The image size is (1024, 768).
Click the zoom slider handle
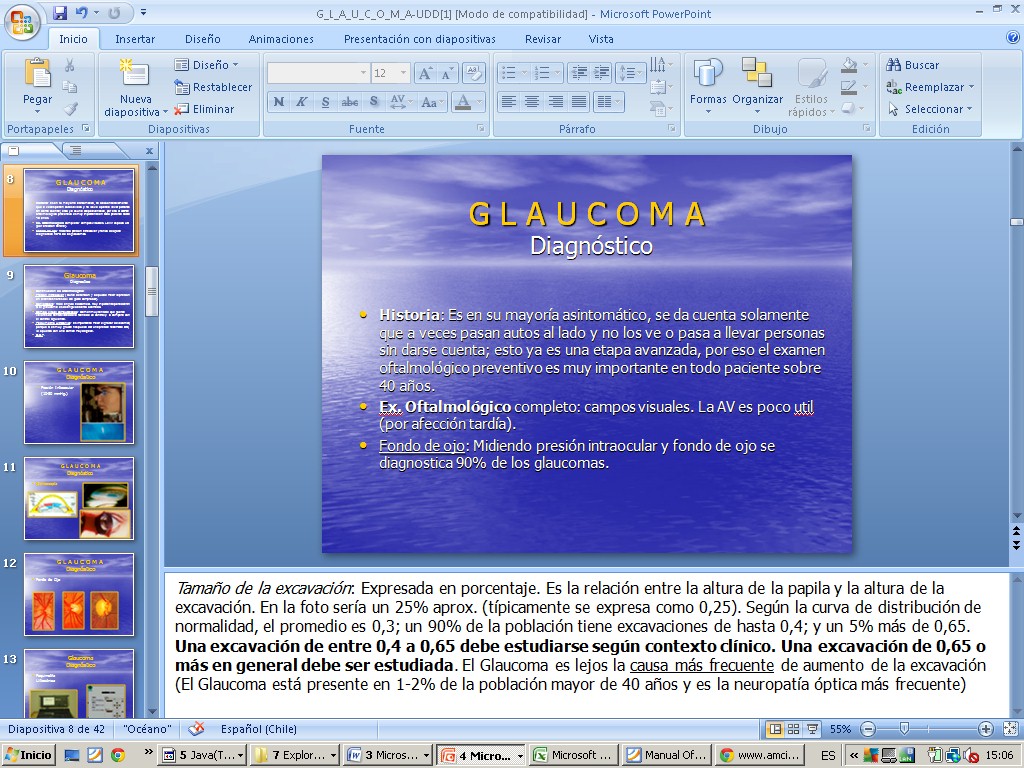(905, 729)
